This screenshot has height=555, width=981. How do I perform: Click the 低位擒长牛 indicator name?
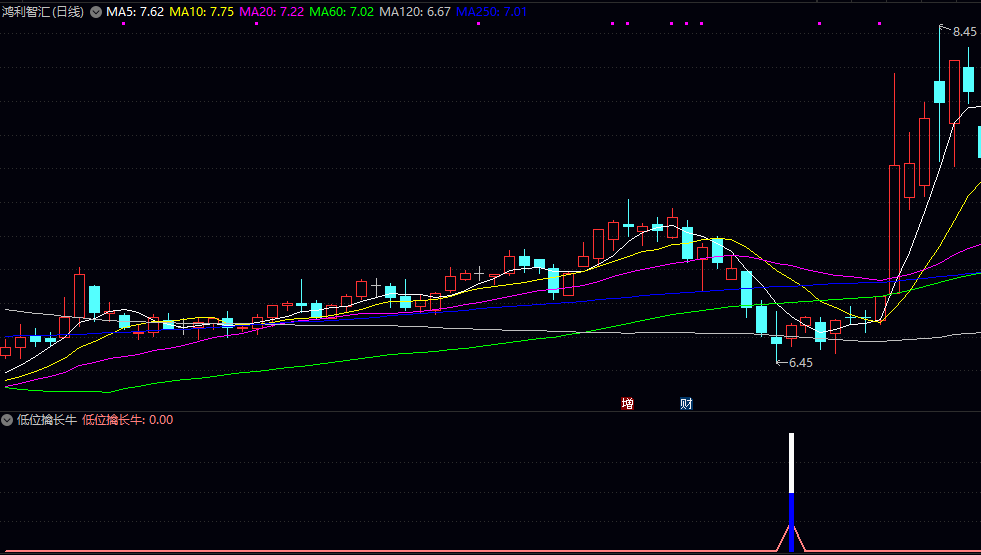(46, 420)
